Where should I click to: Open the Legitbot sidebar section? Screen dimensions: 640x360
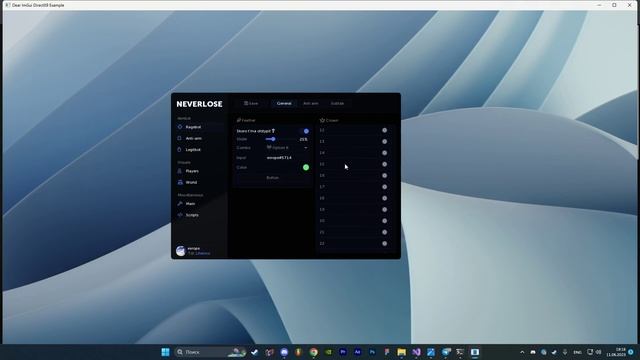tap(199, 150)
